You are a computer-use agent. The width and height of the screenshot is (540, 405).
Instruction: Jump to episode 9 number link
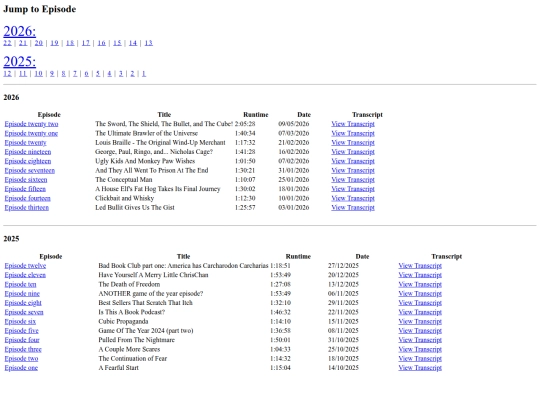tap(52, 73)
